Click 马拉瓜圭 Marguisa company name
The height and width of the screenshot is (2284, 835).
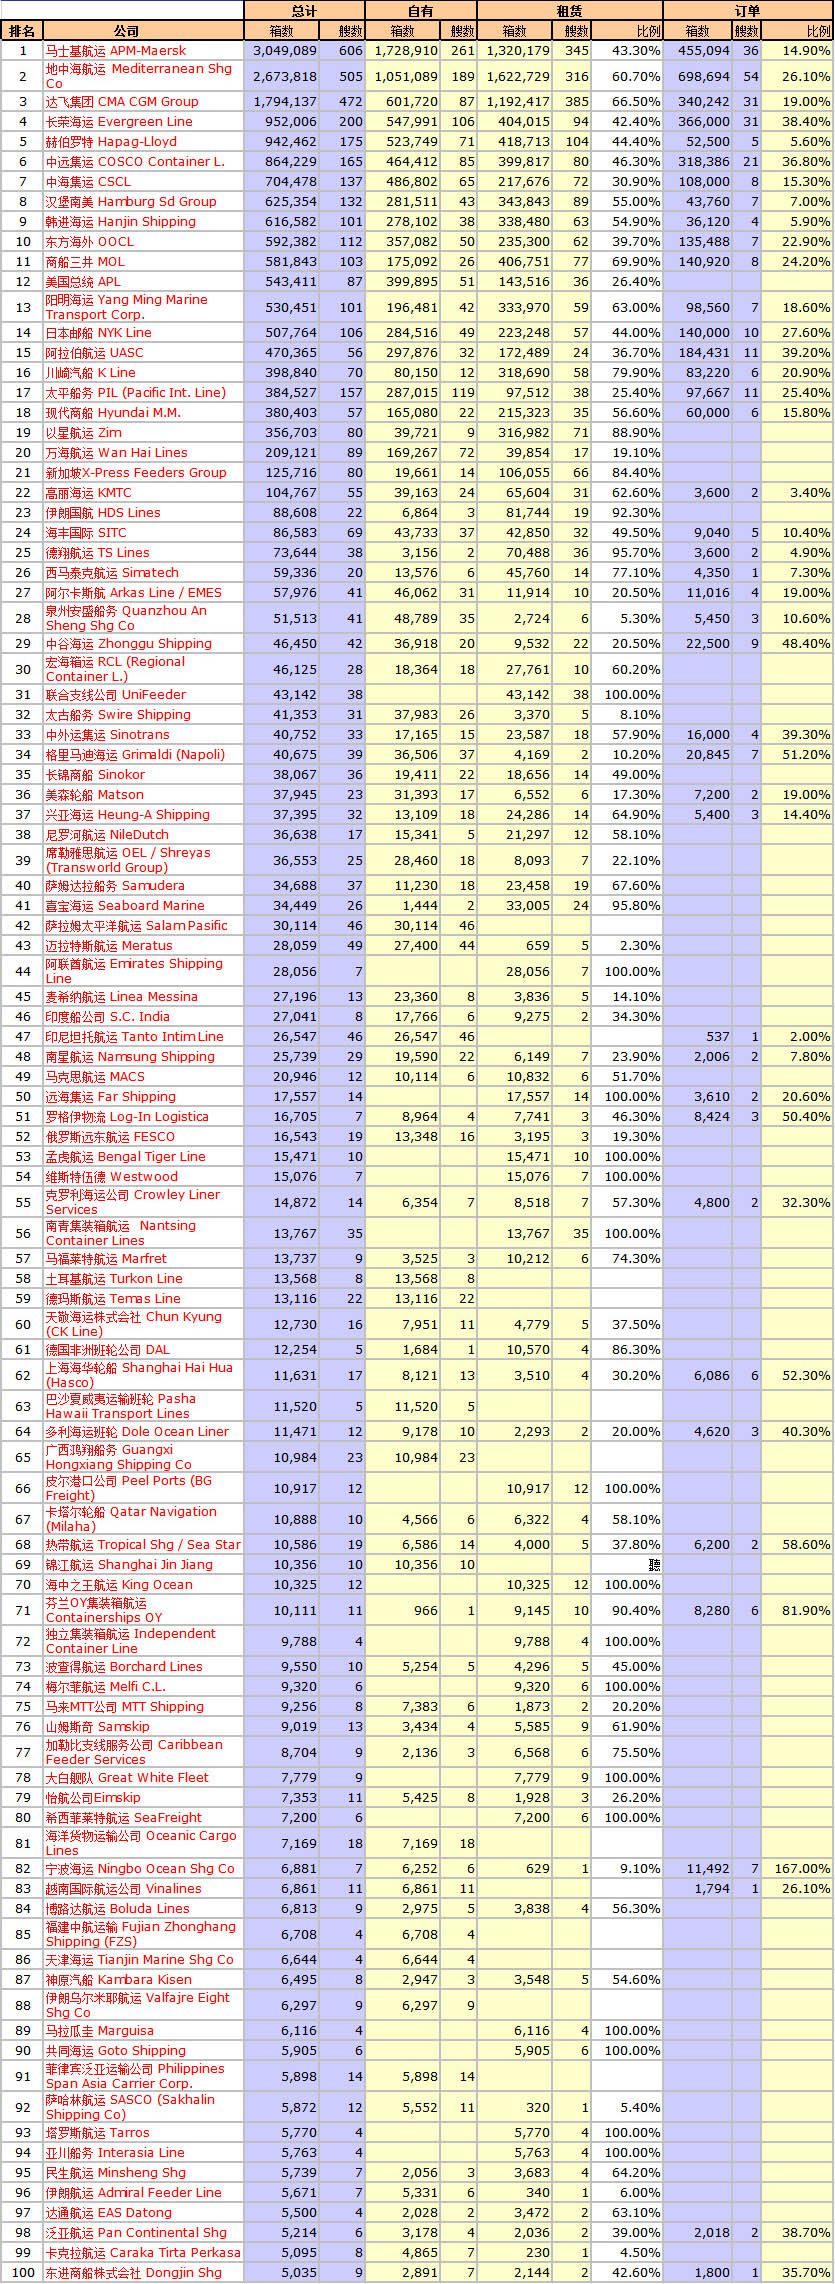(100, 2030)
